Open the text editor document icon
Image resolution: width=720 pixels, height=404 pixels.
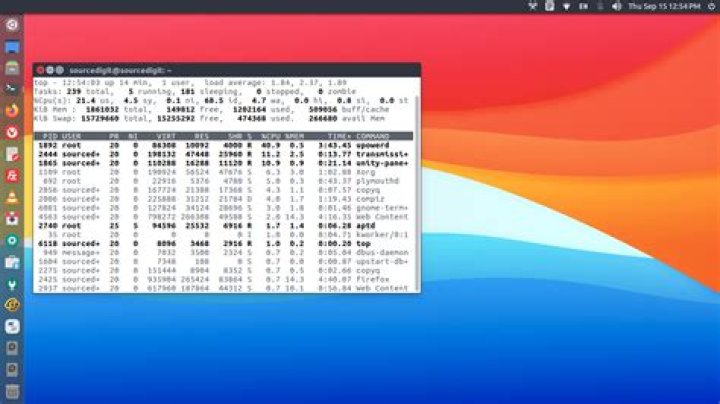click(x=12, y=154)
